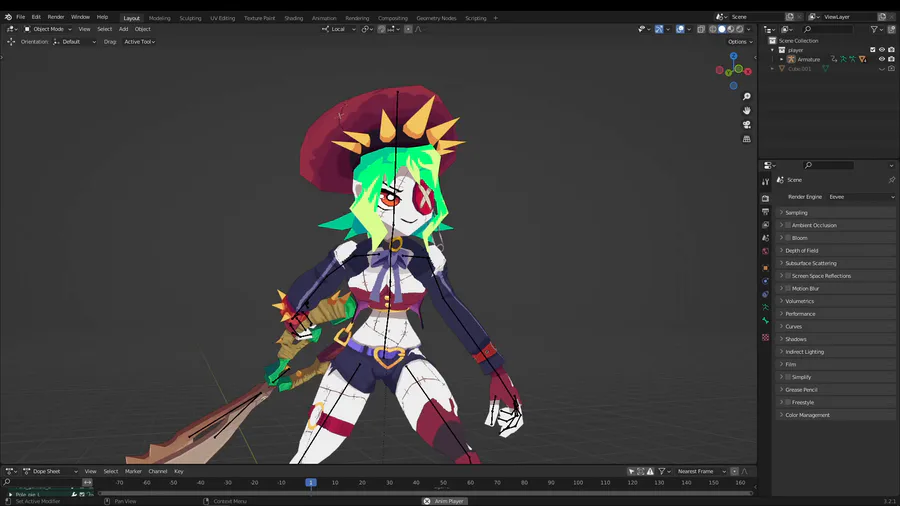Expand the Sampling panel
This screenshot has height=506, width=900.
(x=836, y=213)
